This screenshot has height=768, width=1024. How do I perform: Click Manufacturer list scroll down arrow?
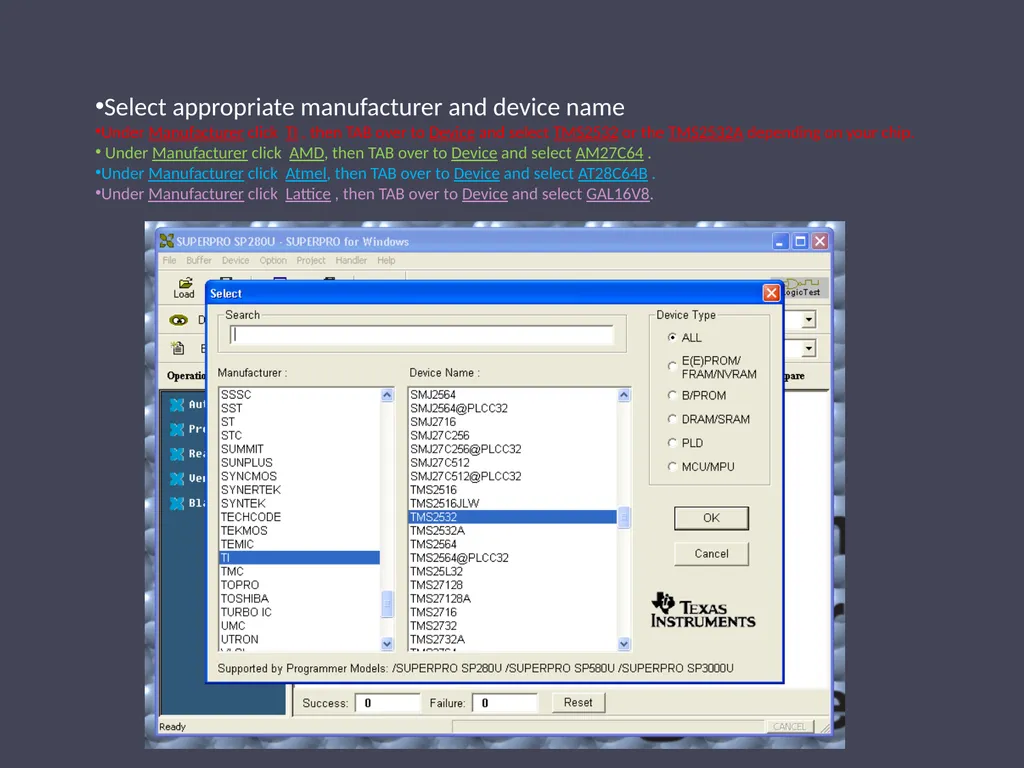click(387, 644)
